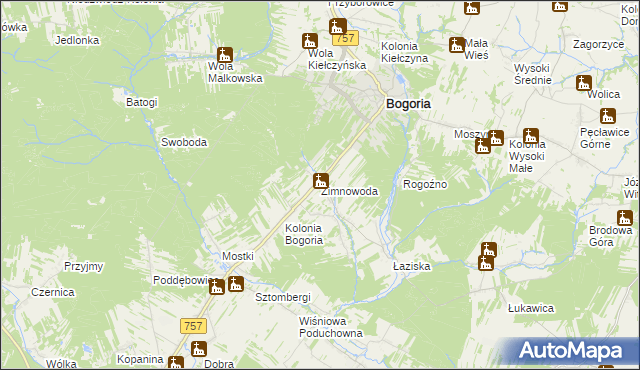
Task: Click the Kolonia Bogoria label
Action: click(304, 234)
